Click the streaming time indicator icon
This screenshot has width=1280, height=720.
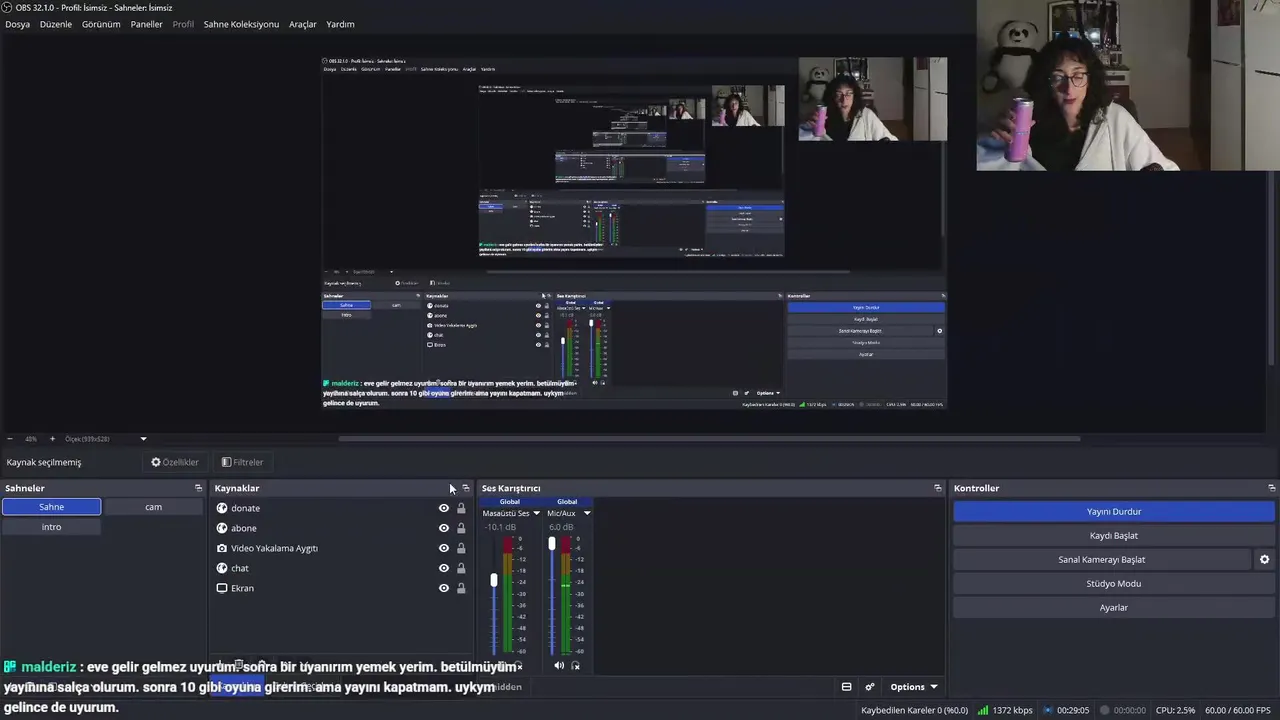click(1048, 710)
